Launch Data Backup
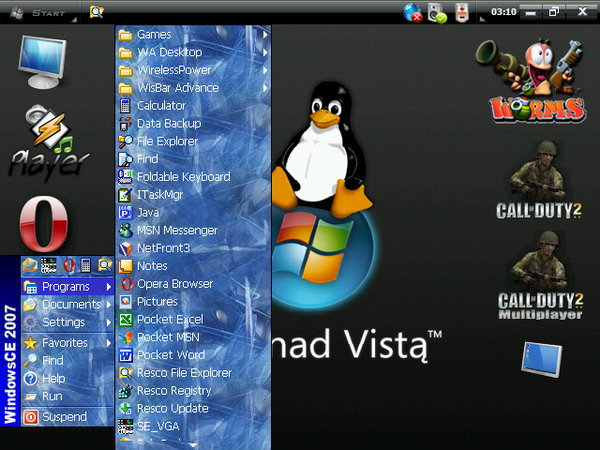This screenshot has height=450, width=600. [x=193, y=124]
